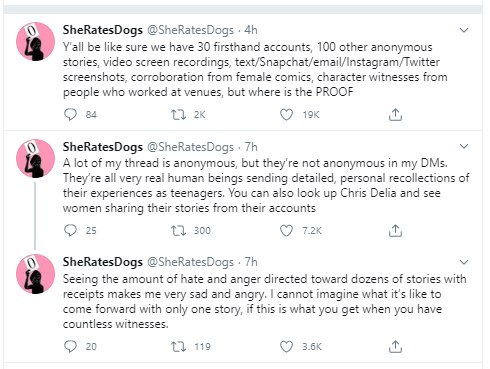Open chevron menu on the bottom tweet
490x369 pixels.
pos(464,262)
